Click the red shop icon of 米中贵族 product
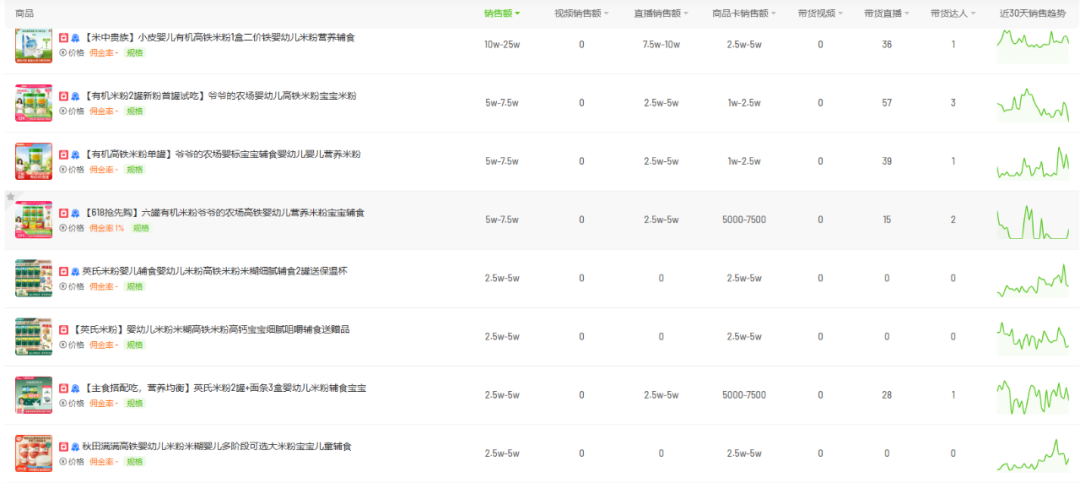Viewport: 1080px width, 483px height. [x=63, y=37]
